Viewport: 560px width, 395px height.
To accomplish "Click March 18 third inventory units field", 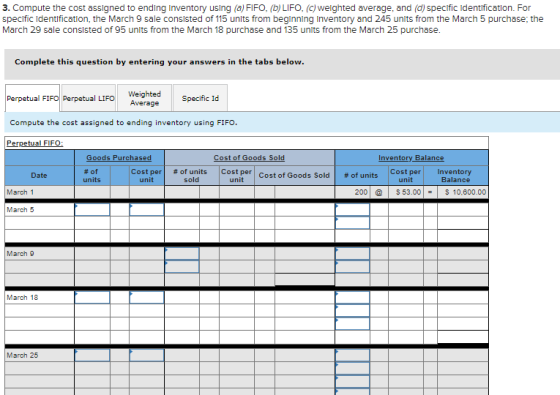I will coord(352,324).
